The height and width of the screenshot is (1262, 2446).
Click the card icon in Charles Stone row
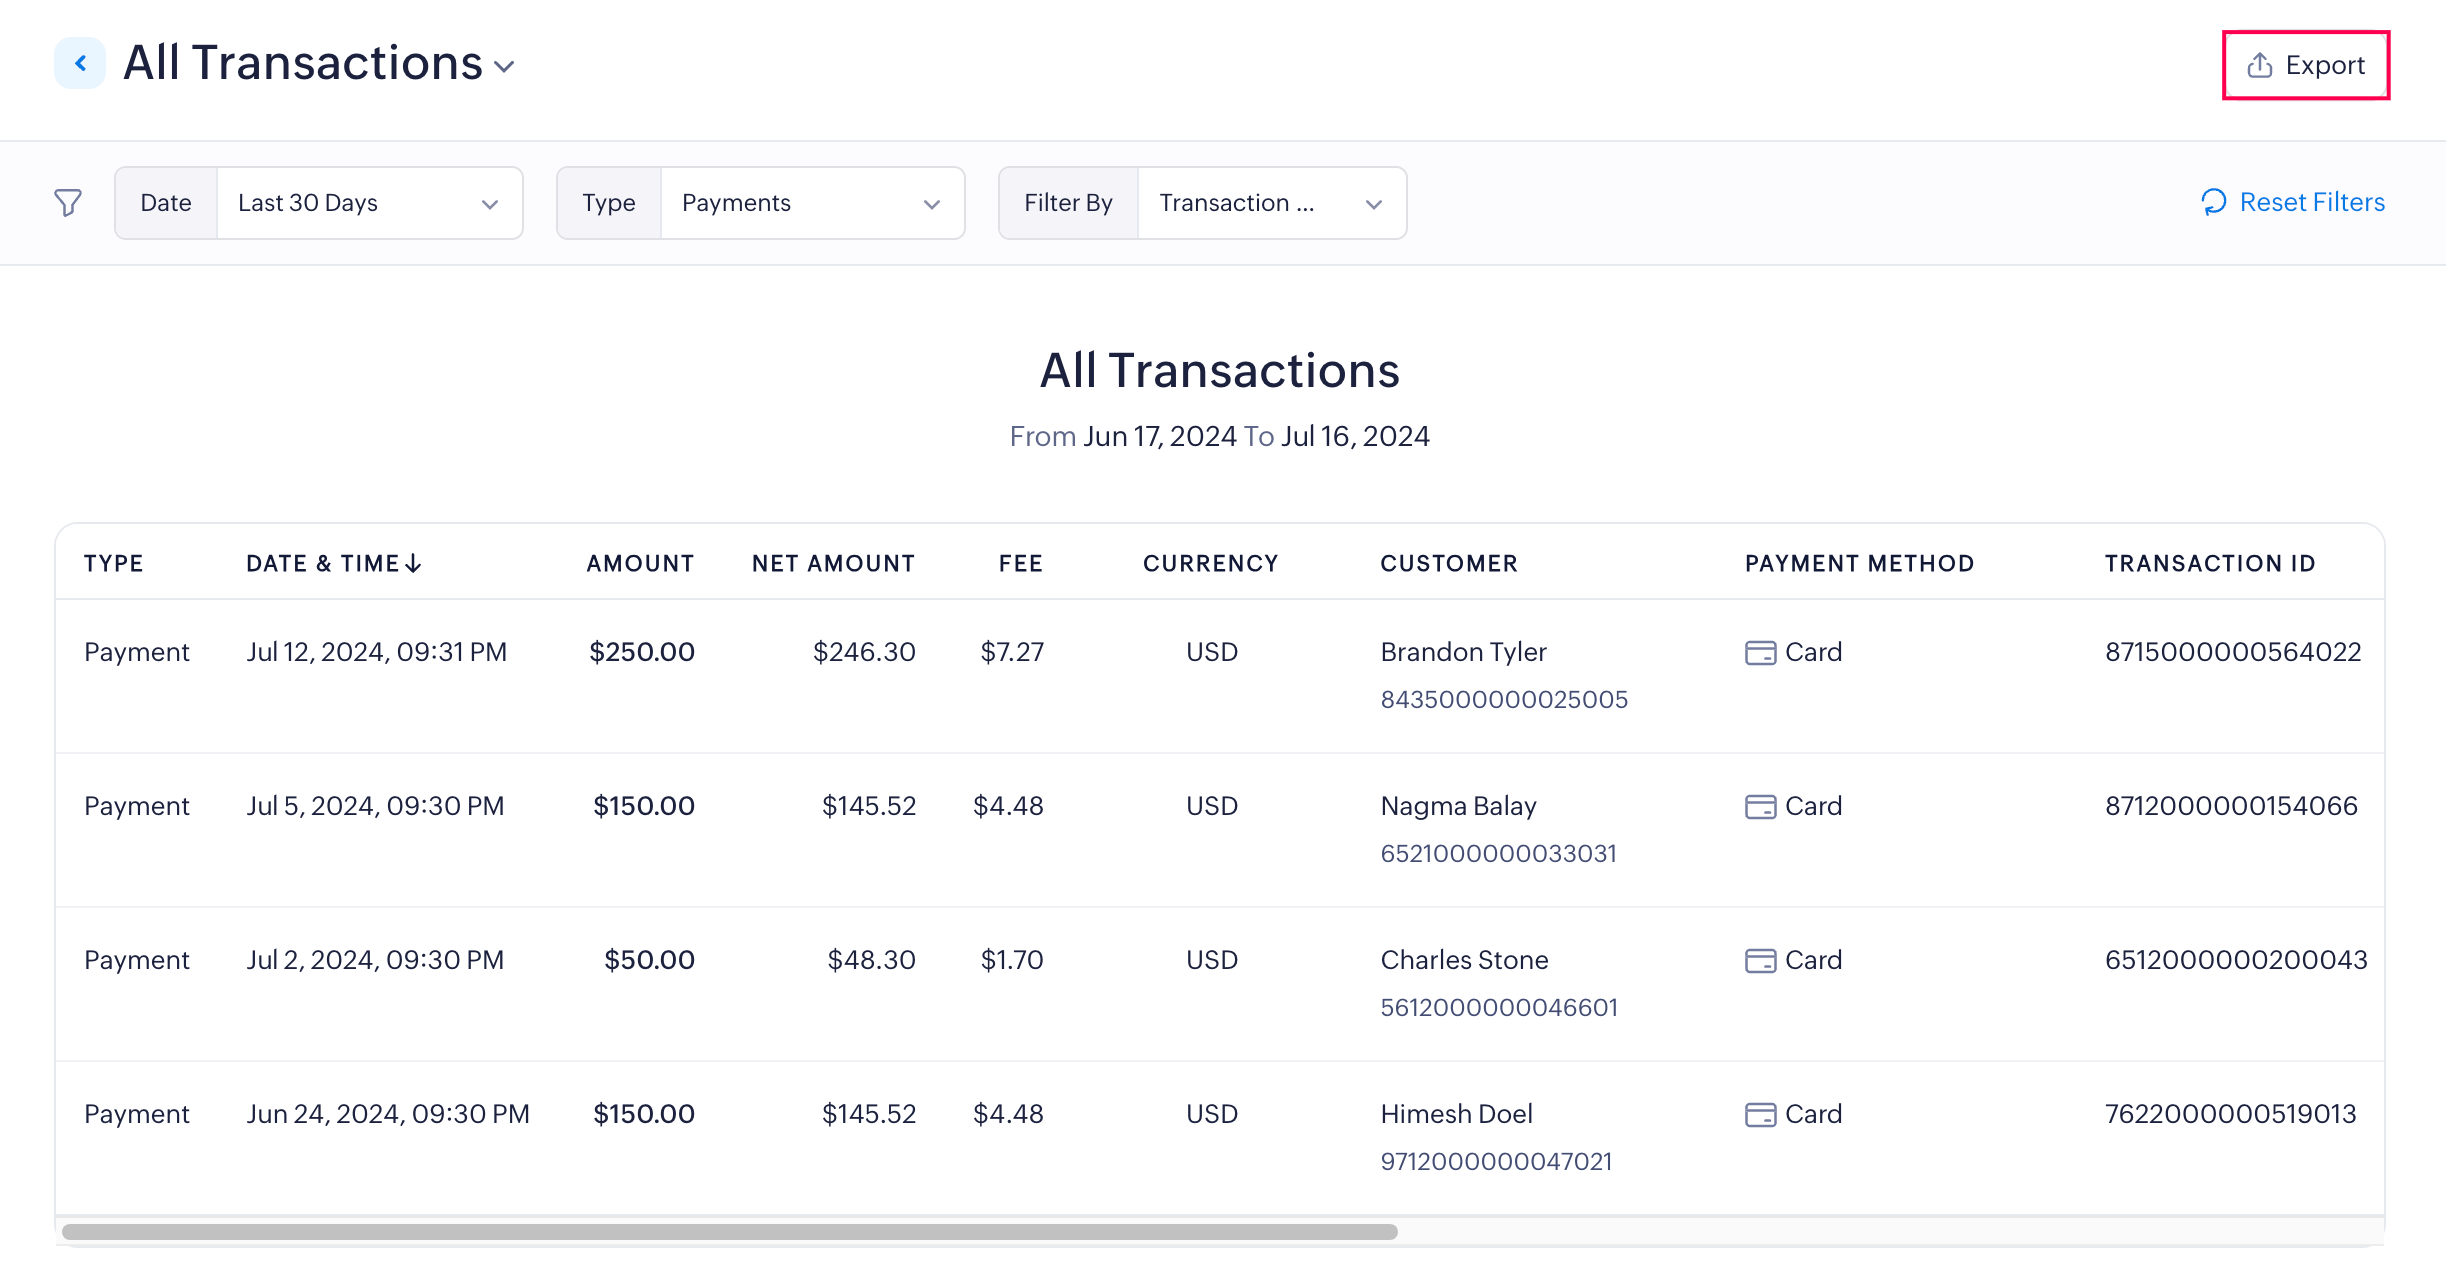click(1760, 961)
